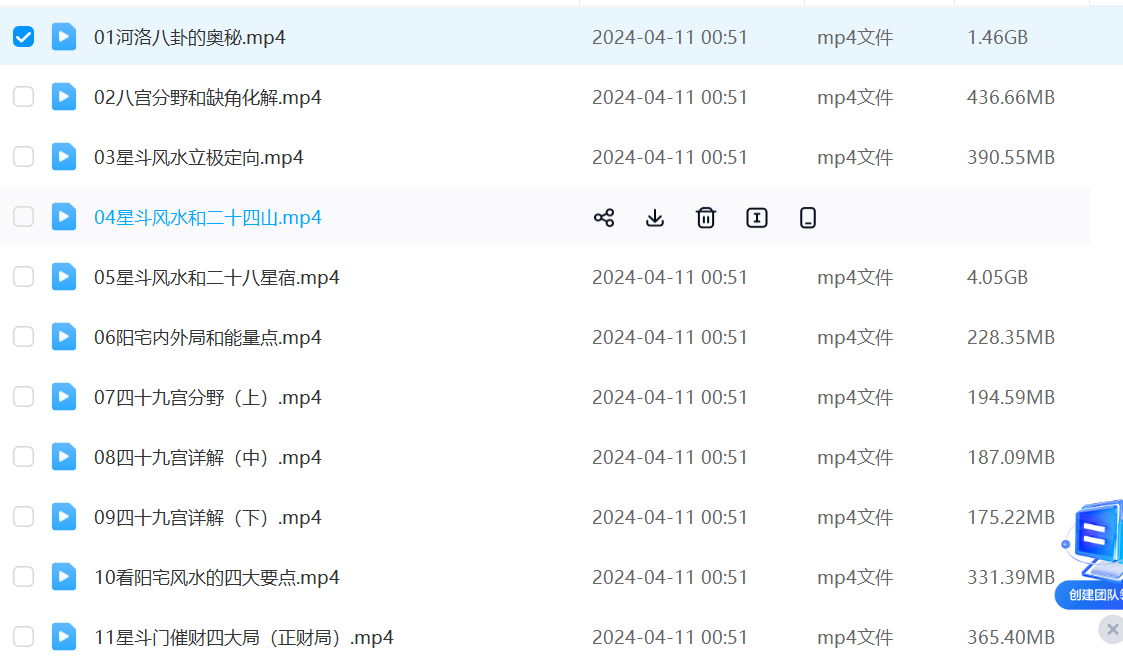
Task: Click the 4.05GB size cell of file 05
Action: (997, 277)
